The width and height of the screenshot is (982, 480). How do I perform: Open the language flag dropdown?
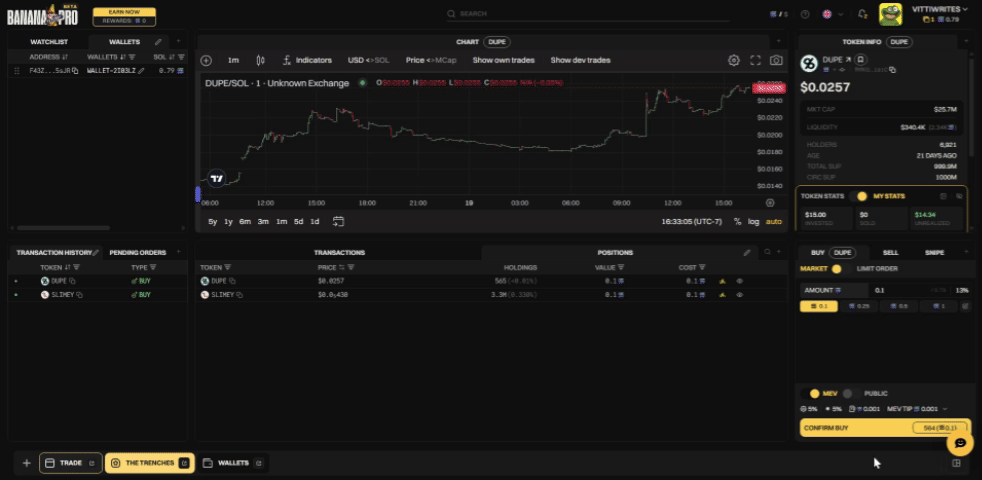point(830,14)
